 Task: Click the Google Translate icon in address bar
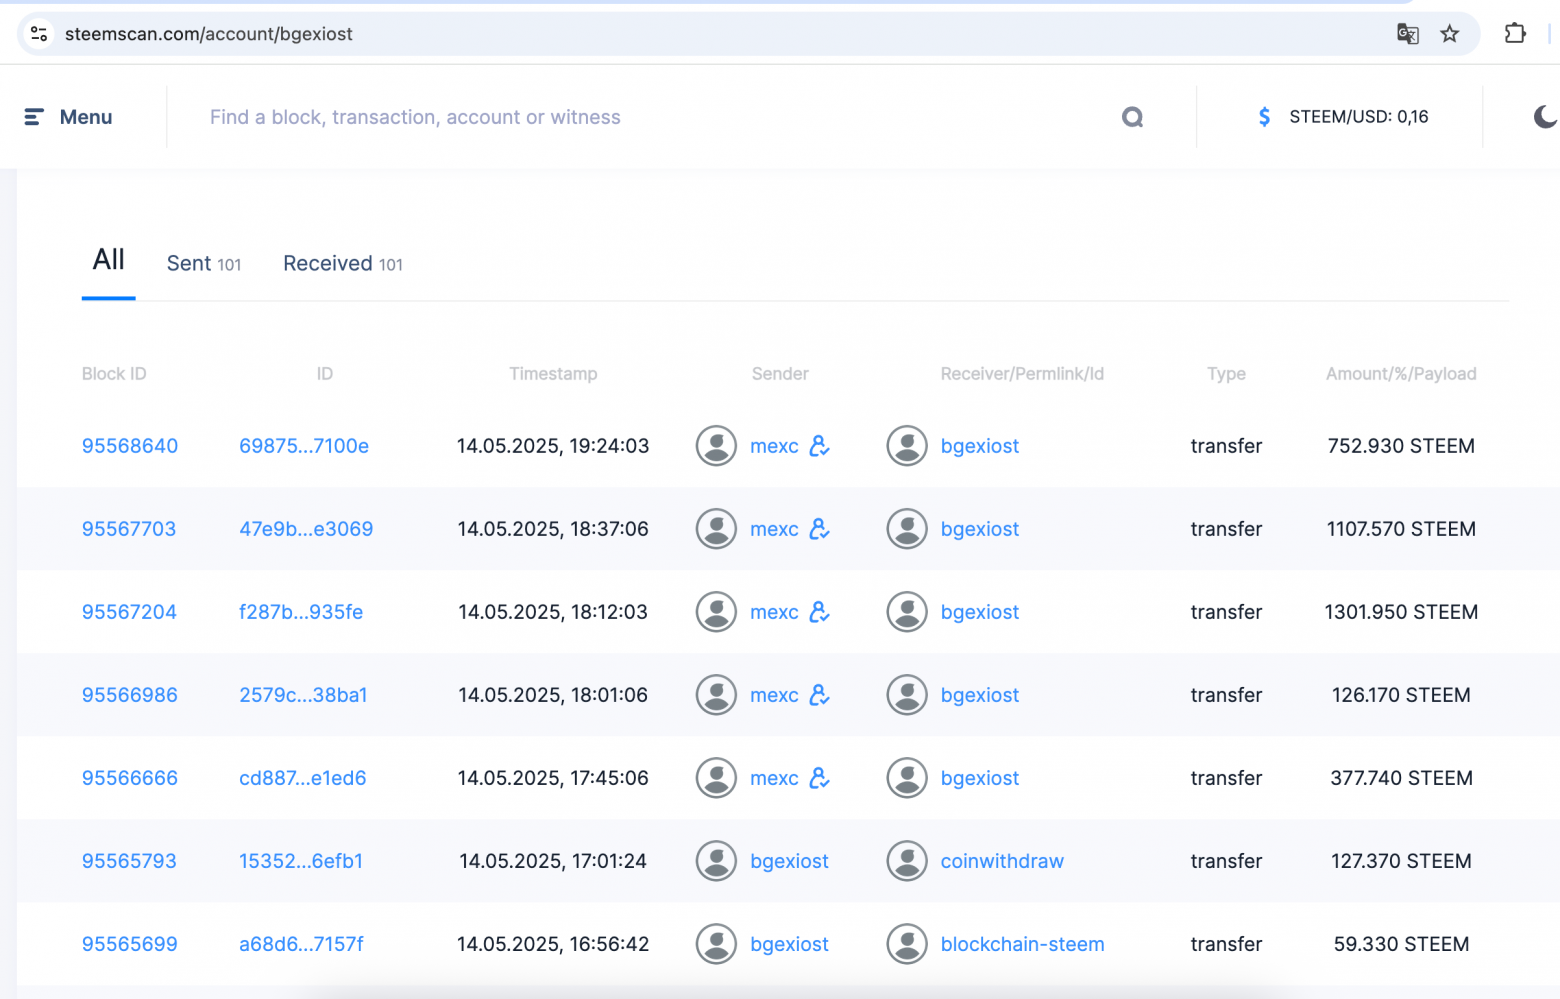pyautogui.click(x=1408, y=34)
